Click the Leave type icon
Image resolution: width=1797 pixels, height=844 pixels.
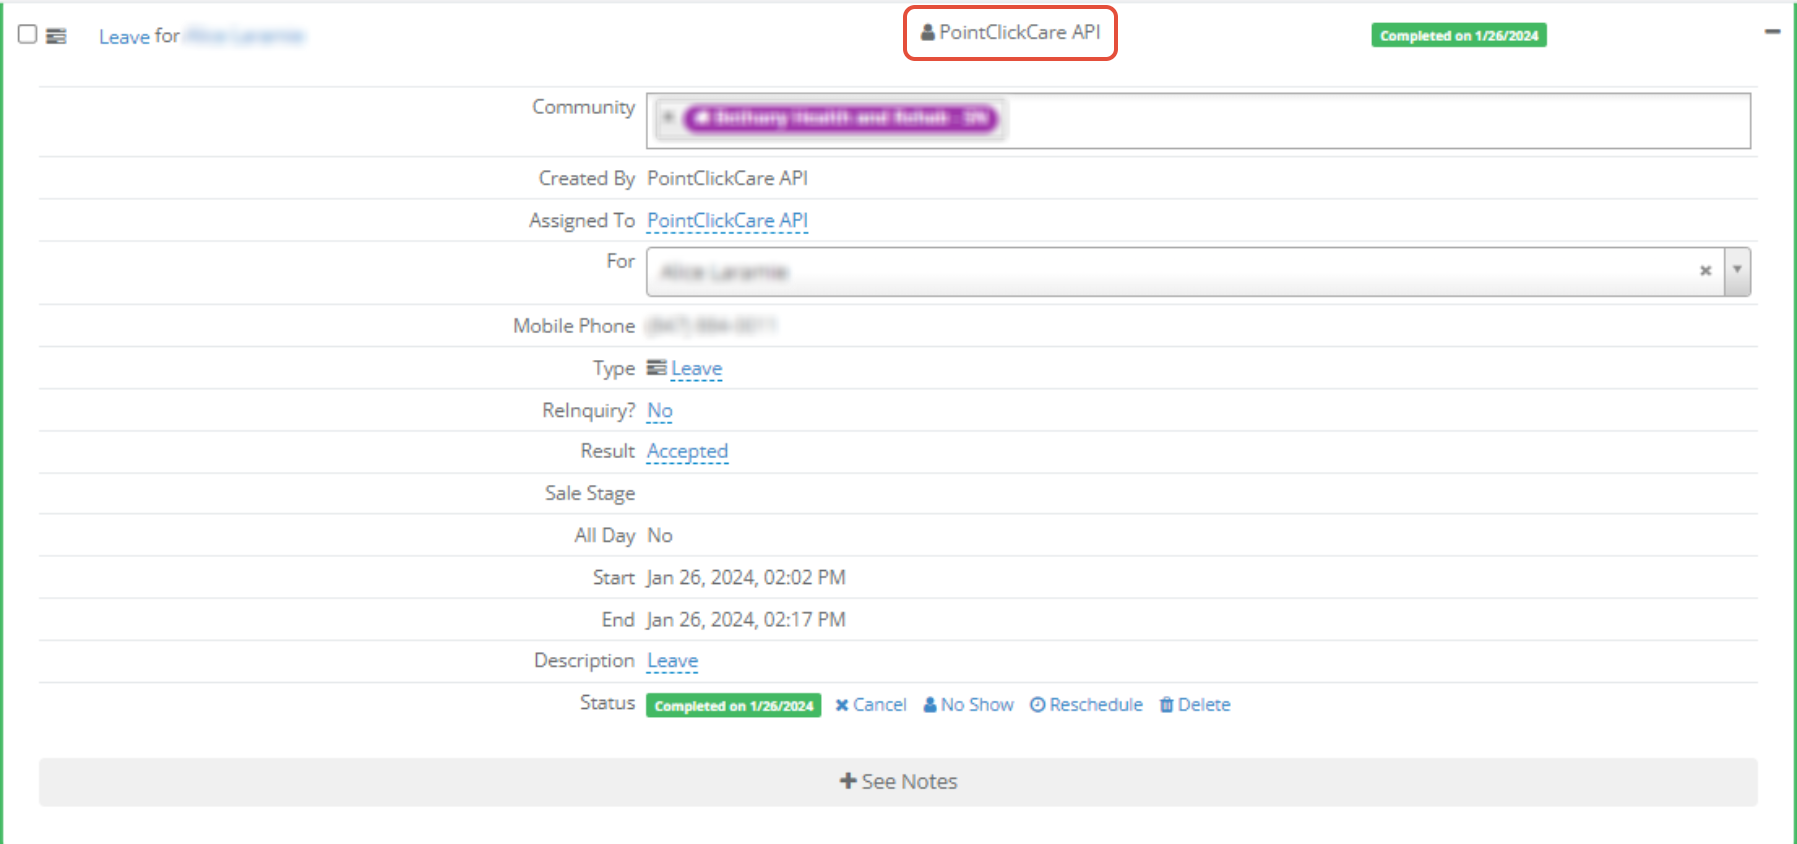click(656, 367)
